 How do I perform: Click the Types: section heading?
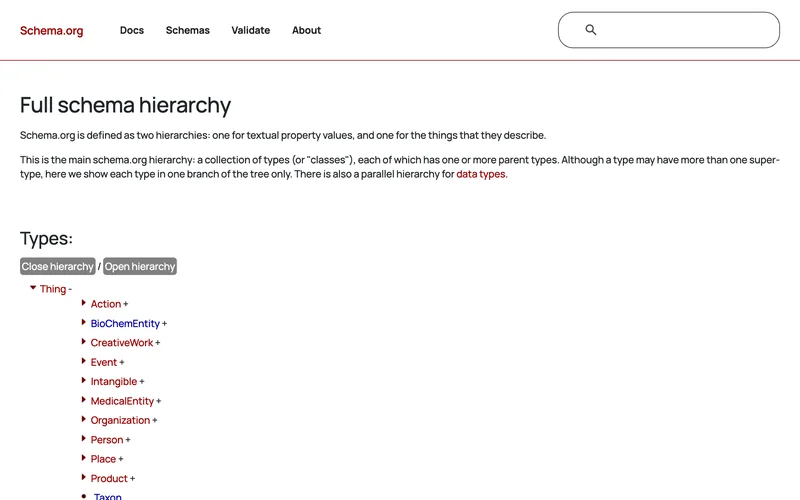click(x=46, y=239)
